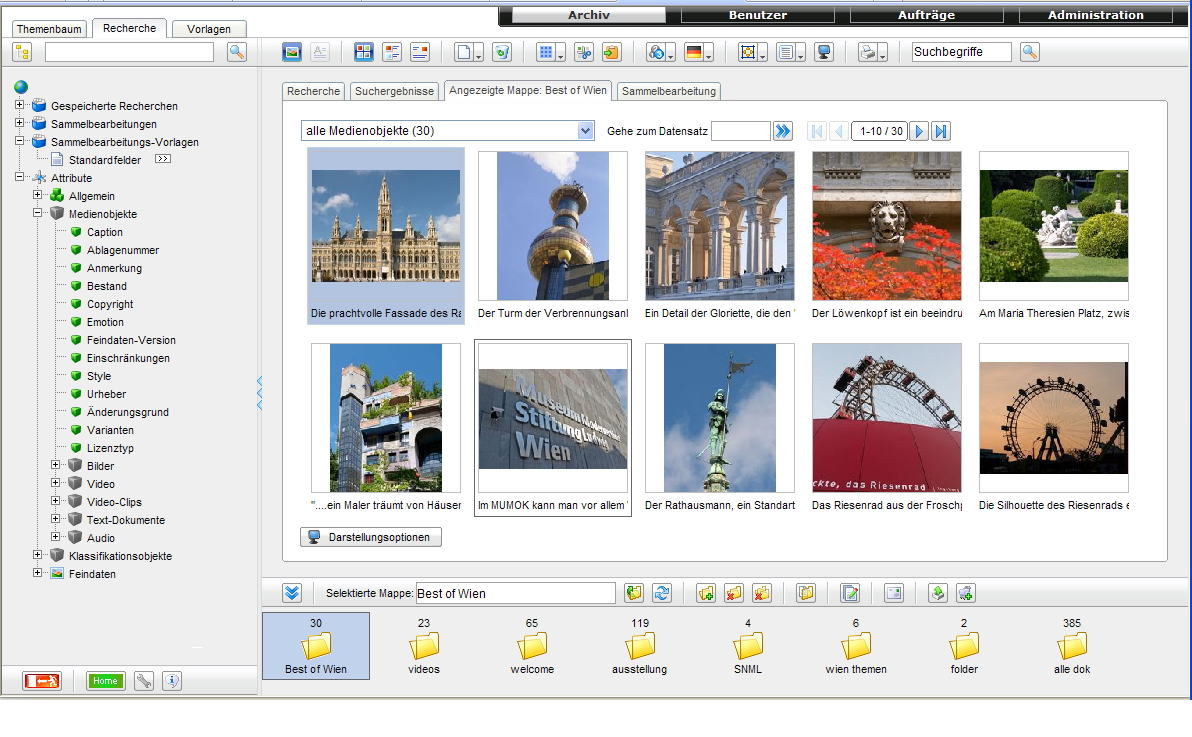Viewport: 1192px width, 737px height.
Task: Click the tree structure icon above the sidebar
Action: coord(22,52)
